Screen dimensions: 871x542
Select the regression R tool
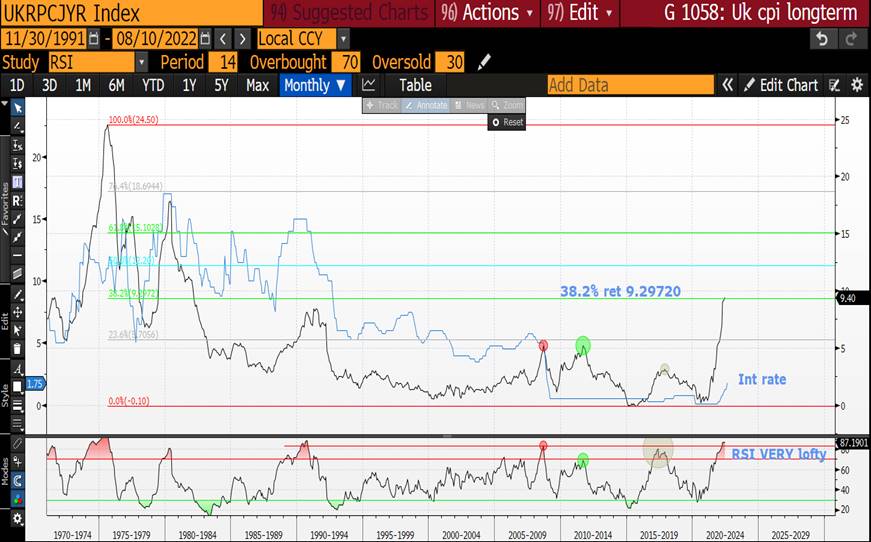click(x=17, y=200)
